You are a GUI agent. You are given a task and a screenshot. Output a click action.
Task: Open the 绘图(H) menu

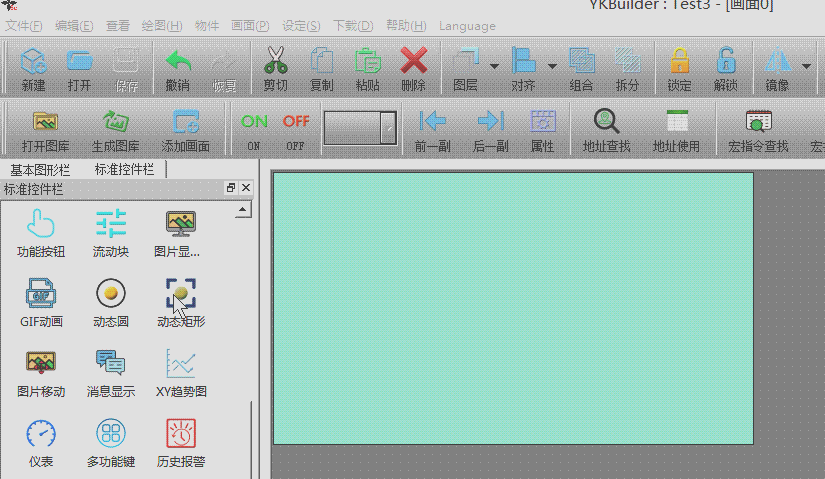tap(162, 25)
